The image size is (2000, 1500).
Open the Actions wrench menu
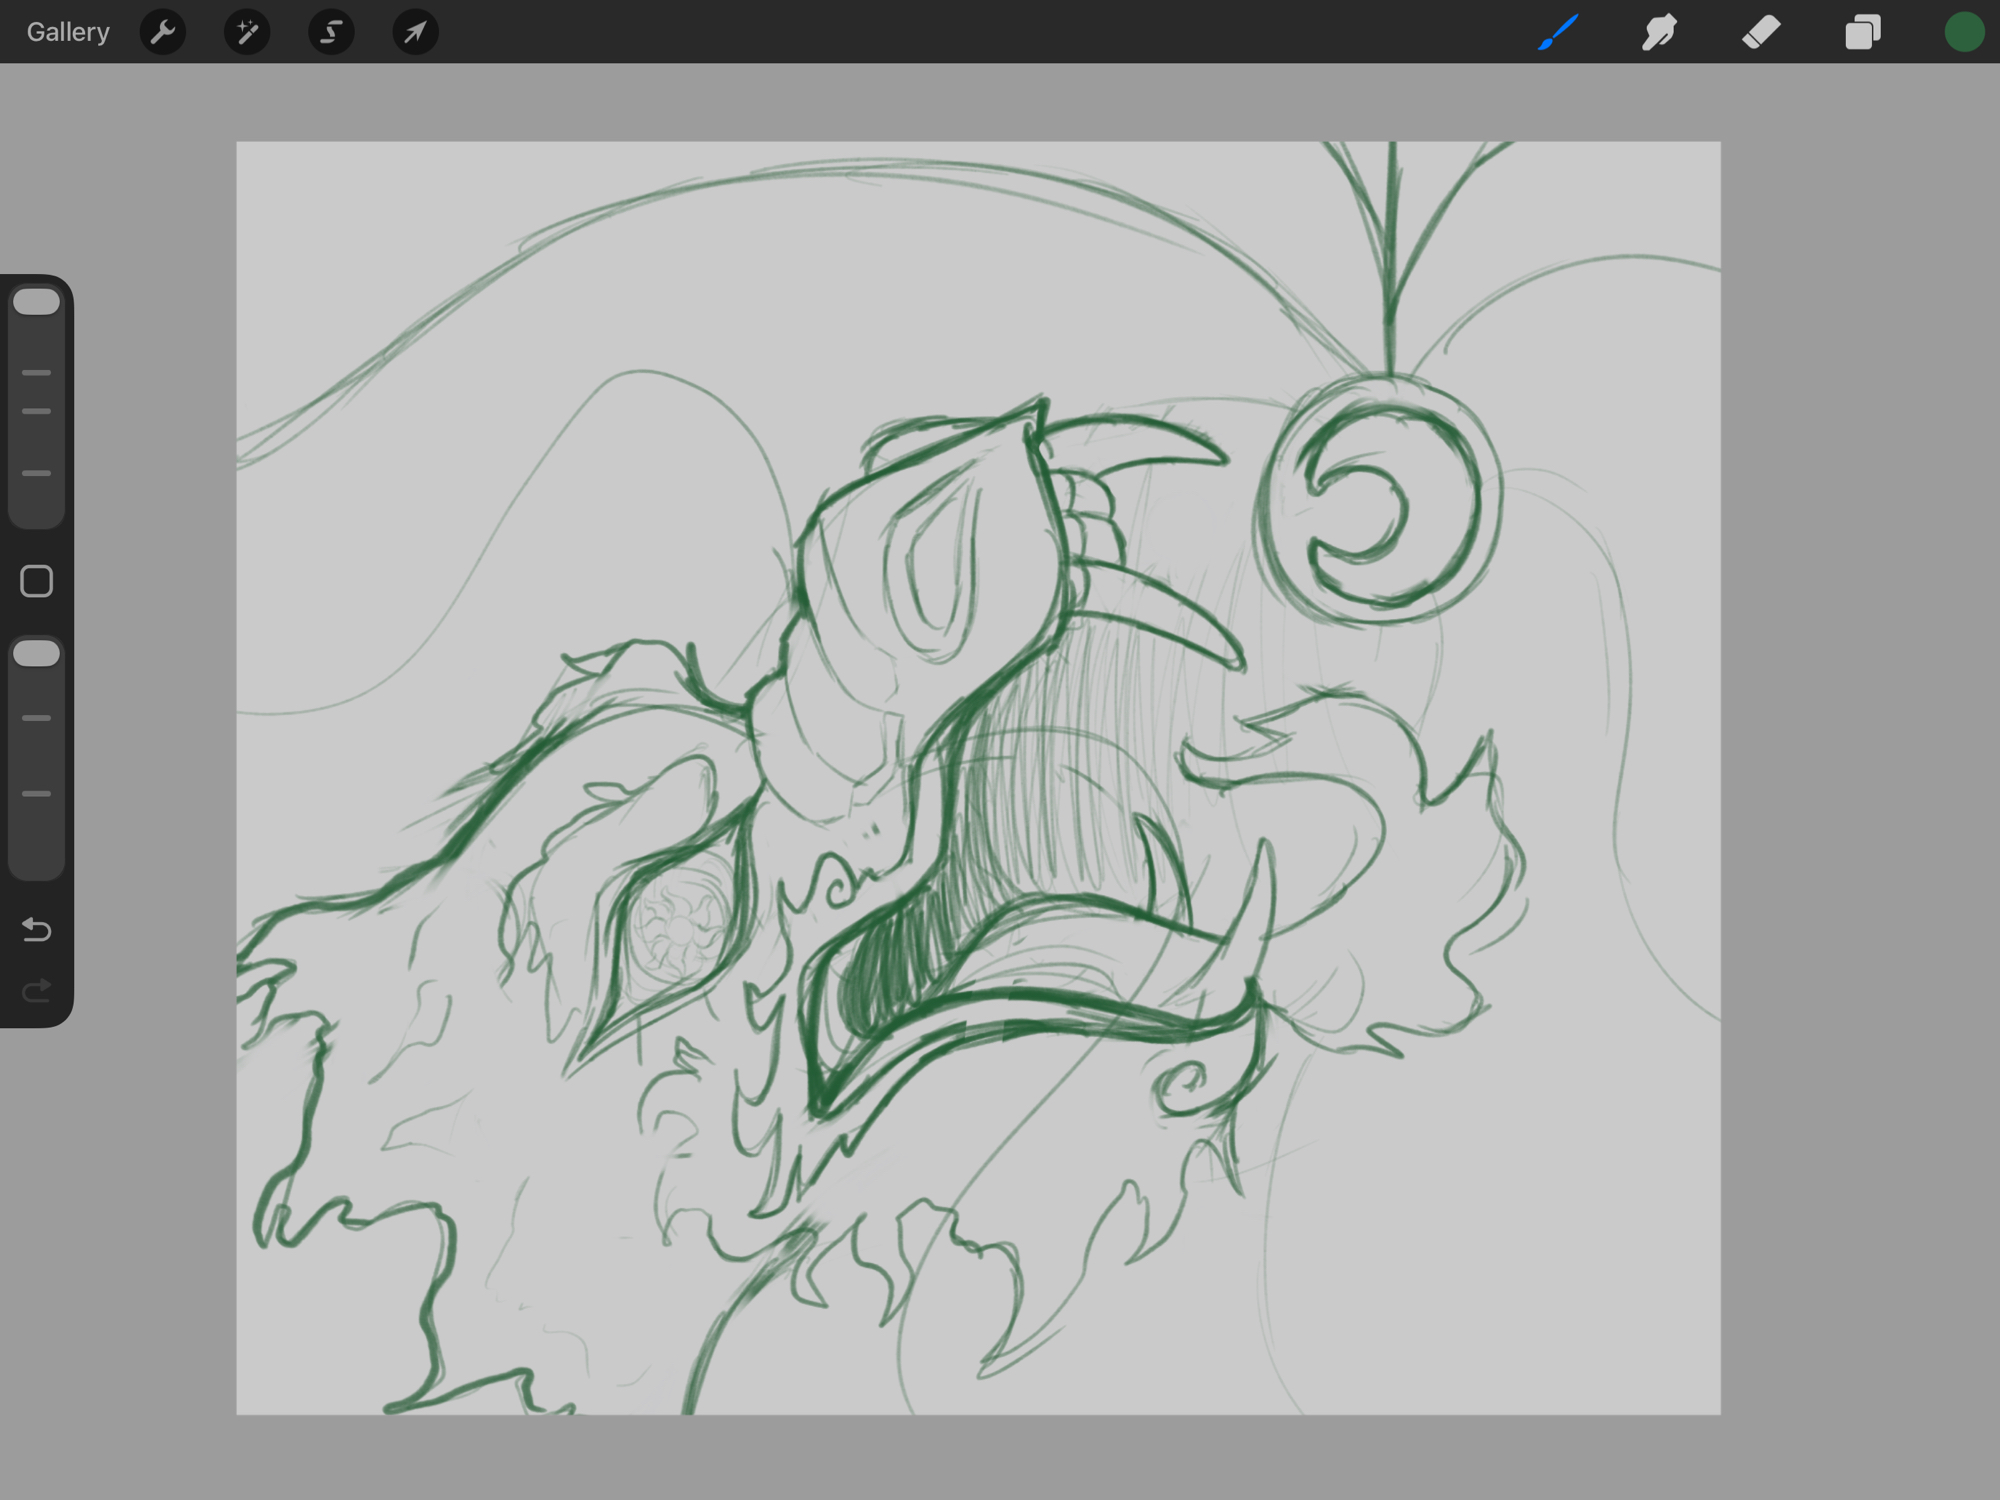point(163,32)
